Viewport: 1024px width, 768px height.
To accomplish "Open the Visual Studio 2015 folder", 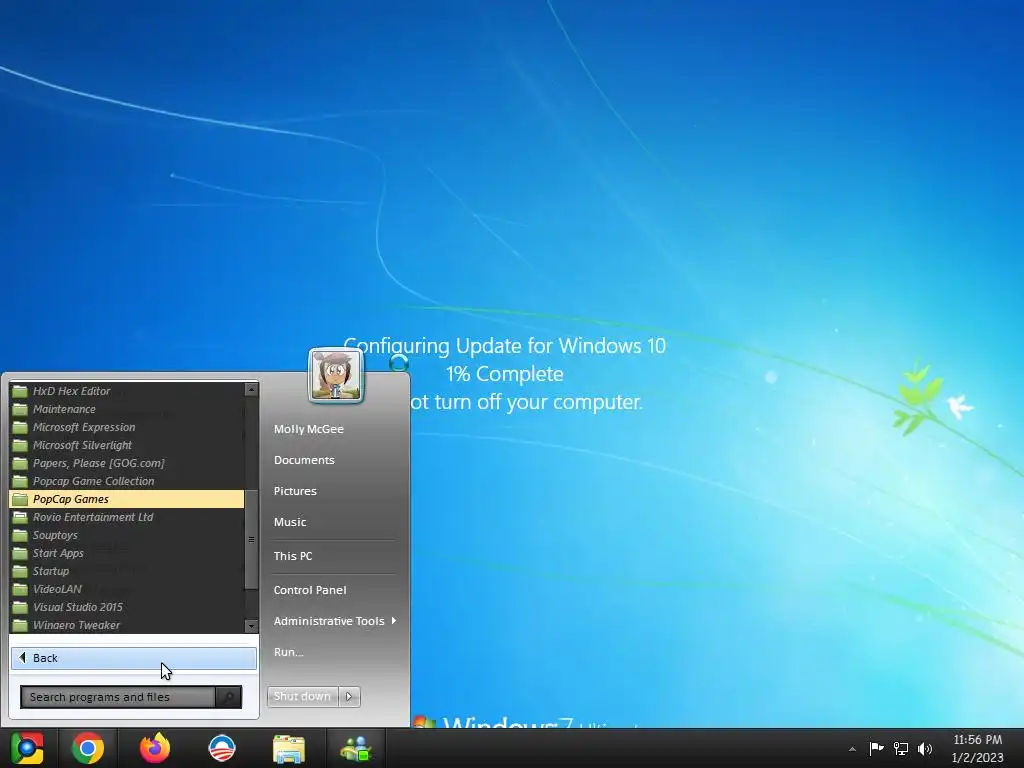I will pos(127,607).
